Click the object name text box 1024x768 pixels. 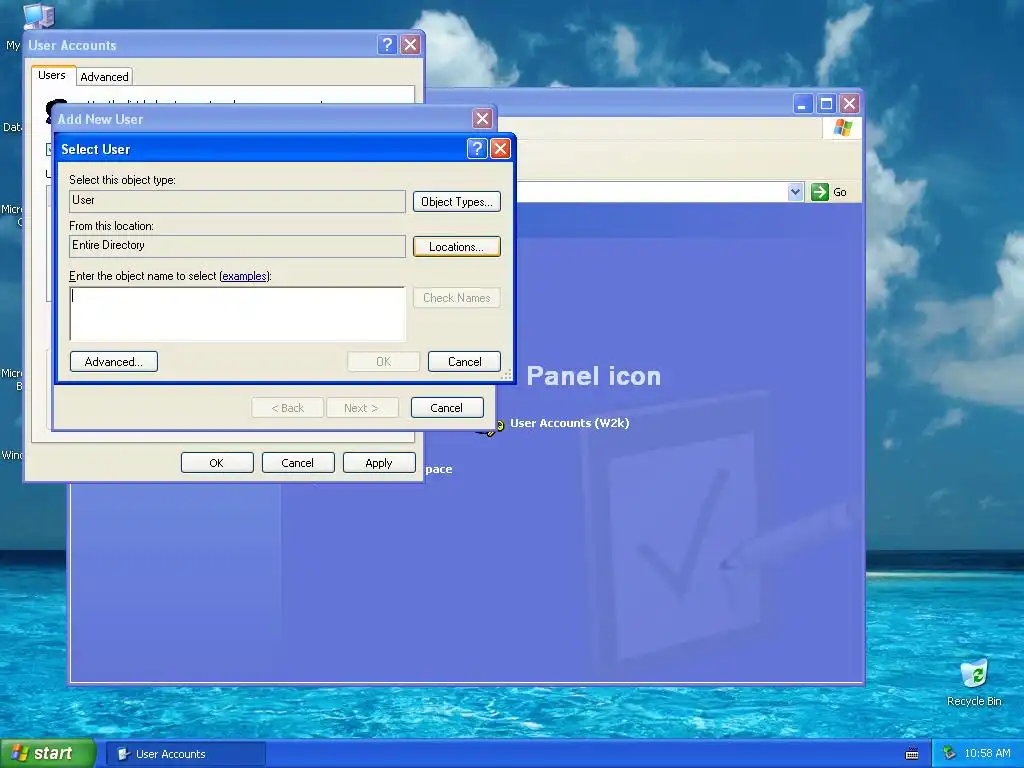pyautogui.click(x=237, y=314)
